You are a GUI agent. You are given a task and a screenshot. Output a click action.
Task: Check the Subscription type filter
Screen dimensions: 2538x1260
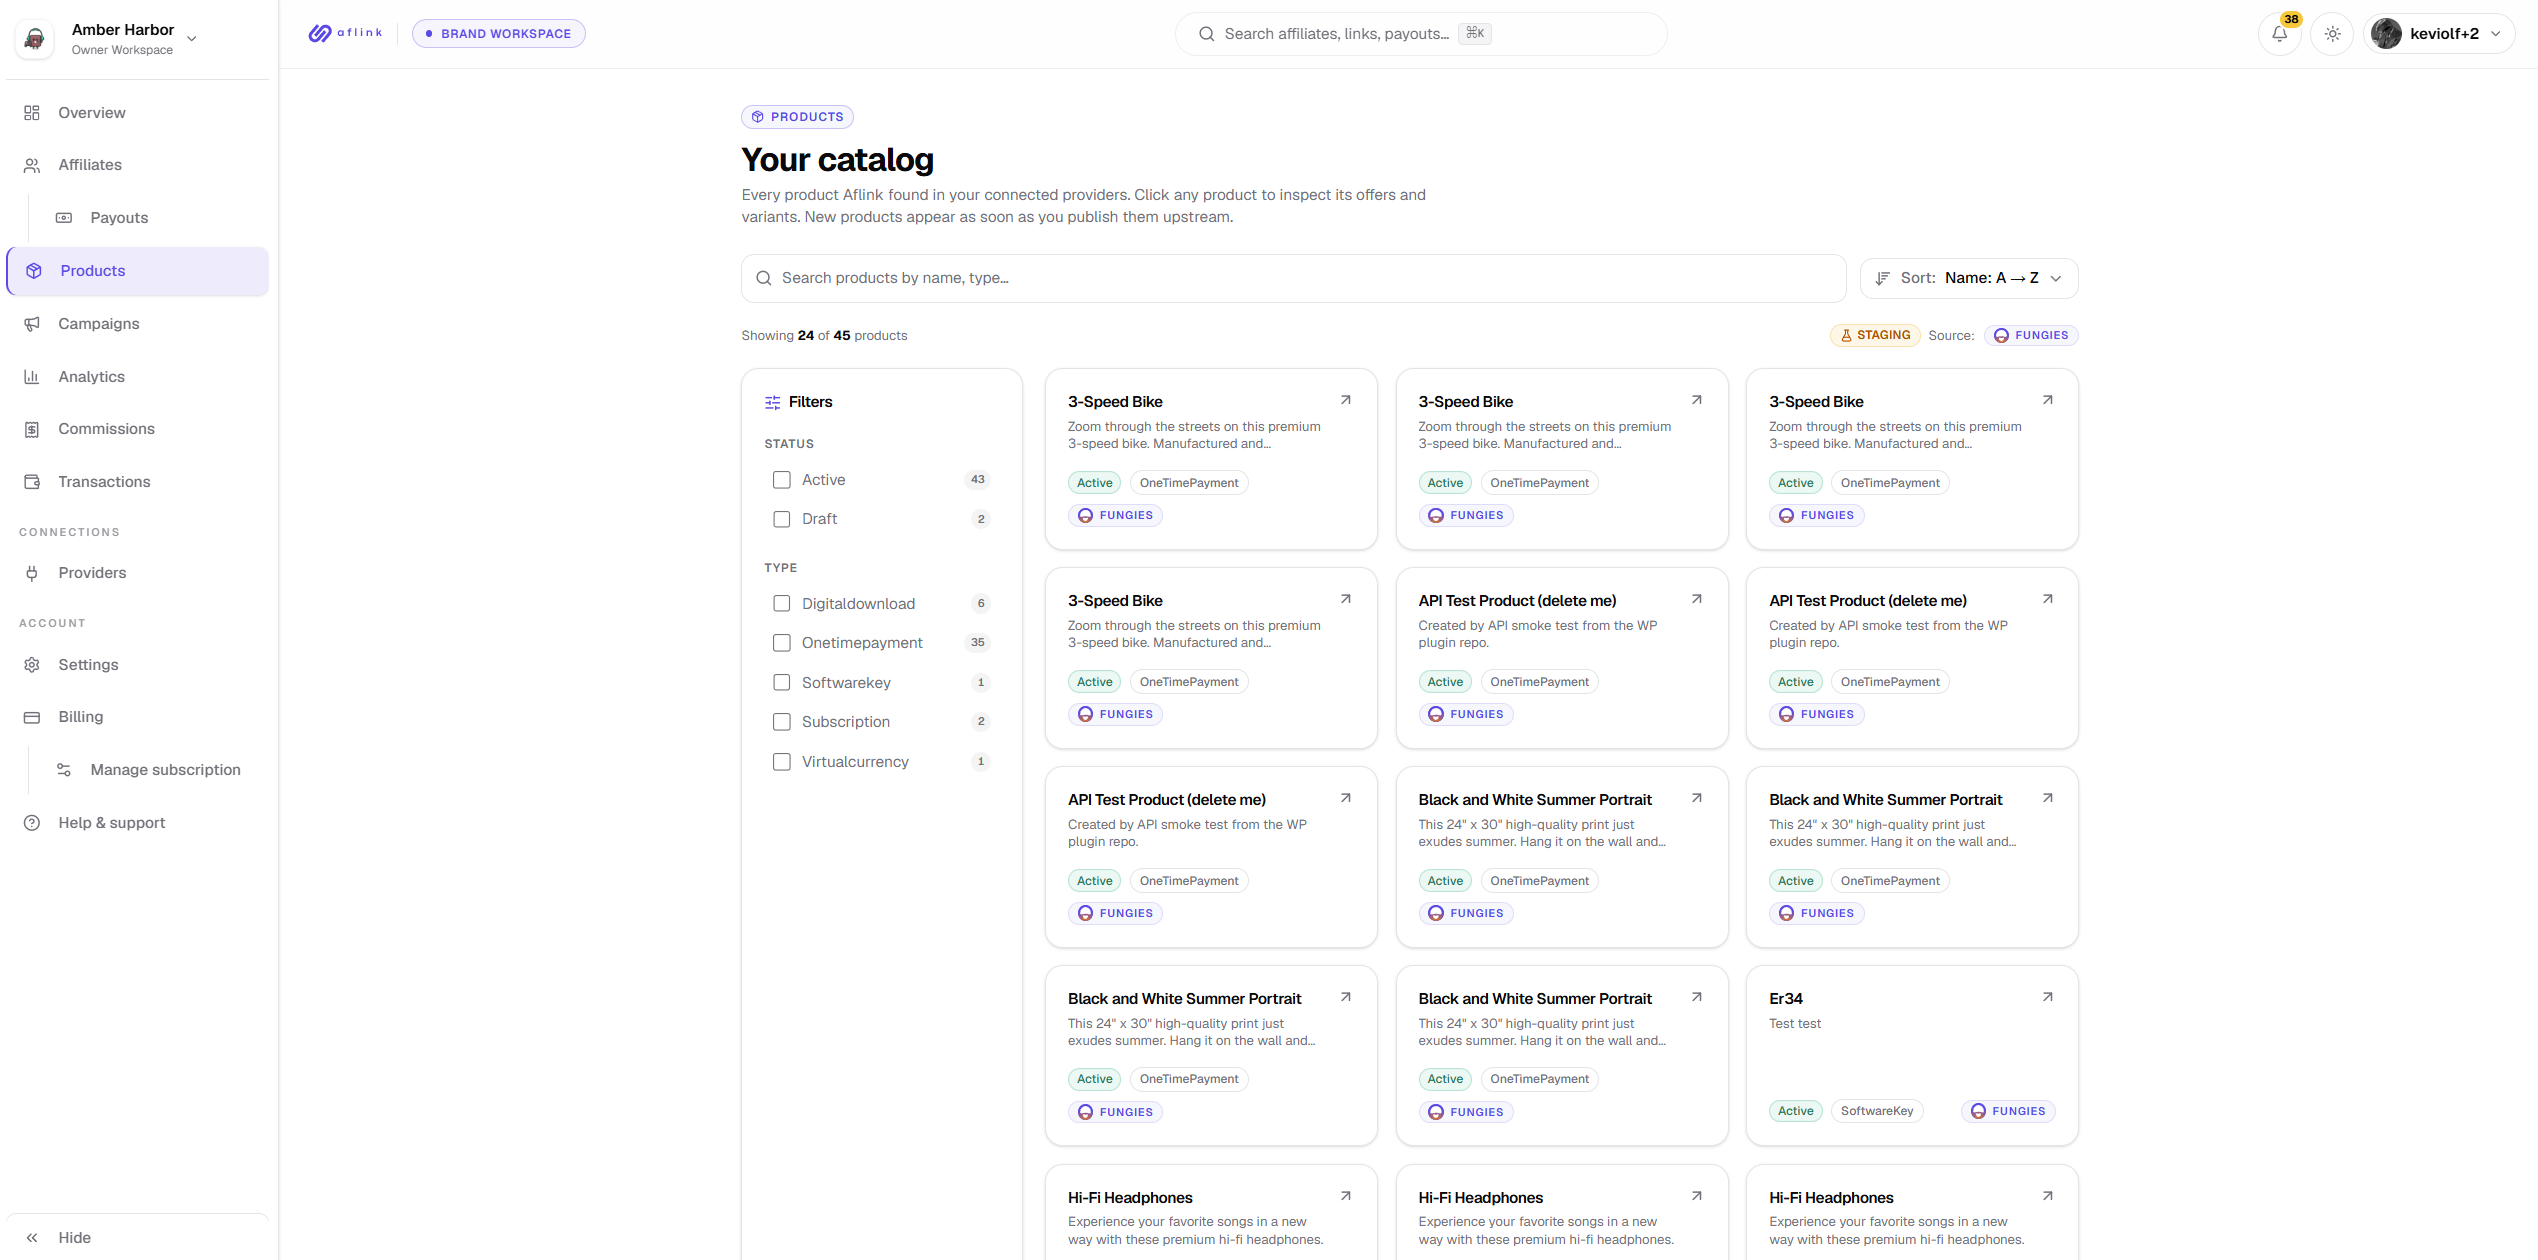point(782,722)
